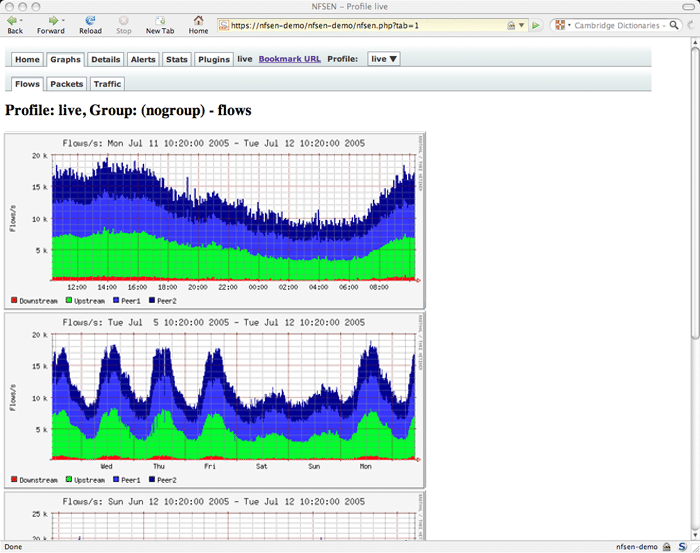Click the scrollbar down arrow
Screen dimensions: 700x553
(x=696, y=536)
